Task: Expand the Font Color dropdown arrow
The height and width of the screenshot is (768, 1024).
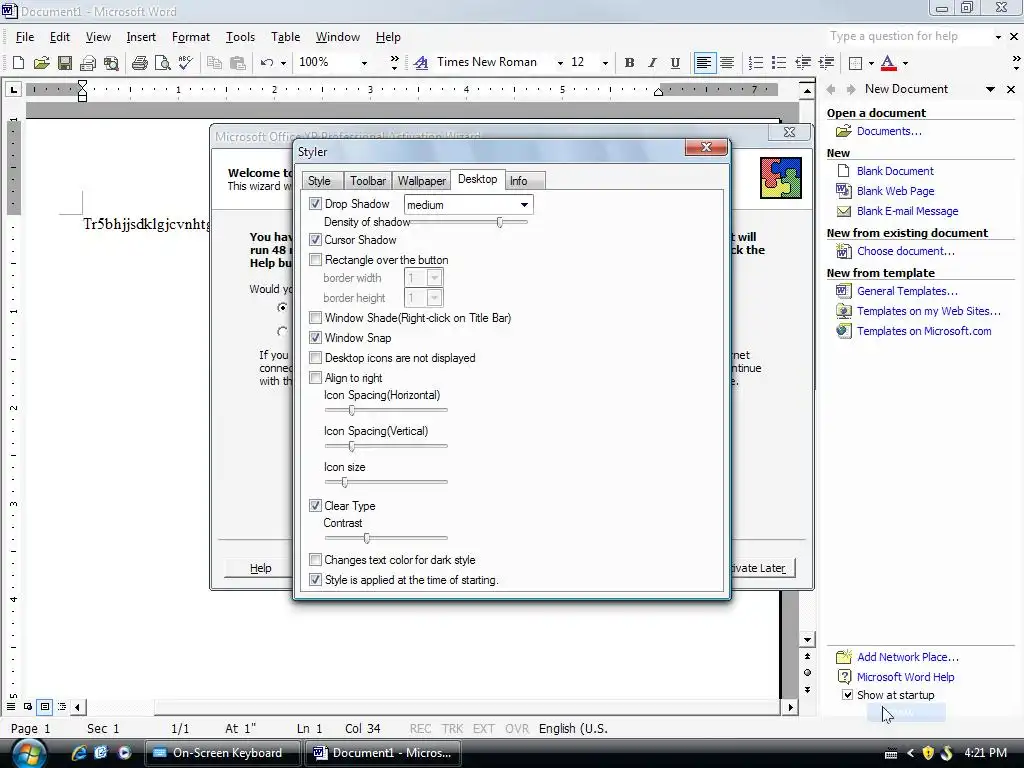Action: (x=905, y=63)
